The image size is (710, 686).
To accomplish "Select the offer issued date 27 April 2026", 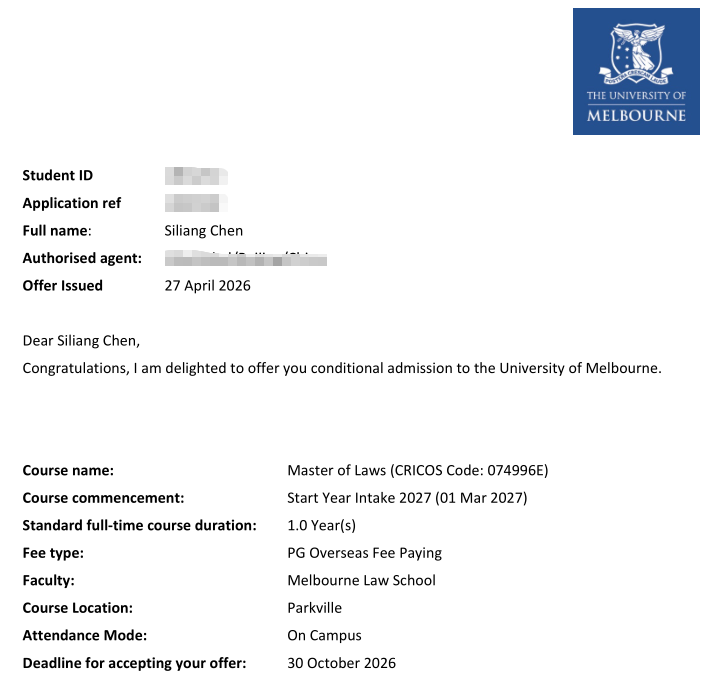I will [207, 286].
